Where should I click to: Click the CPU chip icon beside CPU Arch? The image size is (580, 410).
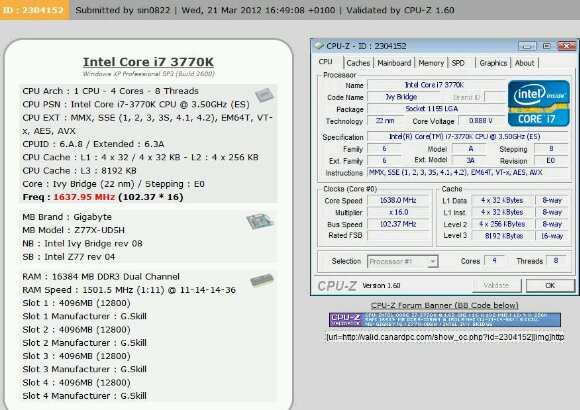(264, 95)
